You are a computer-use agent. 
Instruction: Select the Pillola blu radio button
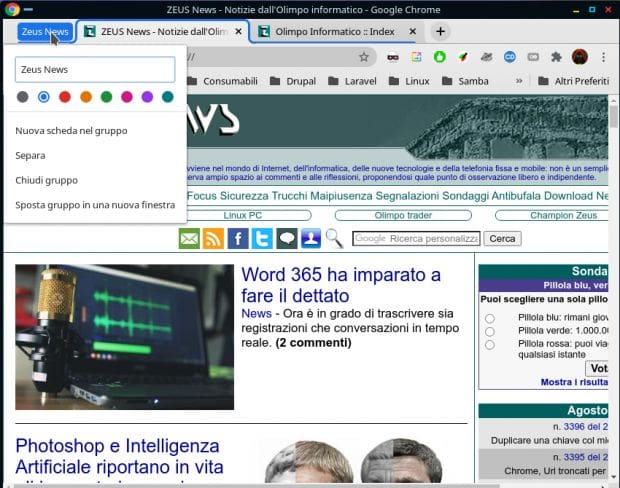click(x=490, y=319)
